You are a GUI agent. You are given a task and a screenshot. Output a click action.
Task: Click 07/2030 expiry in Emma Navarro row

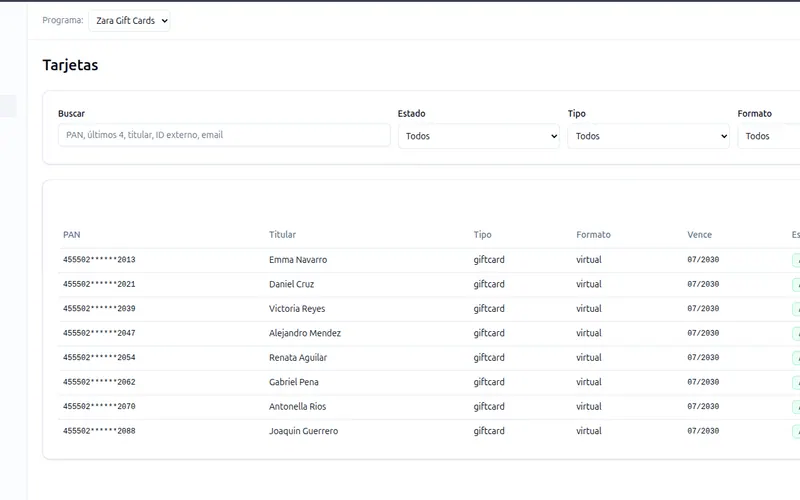(x=703, y=260)
